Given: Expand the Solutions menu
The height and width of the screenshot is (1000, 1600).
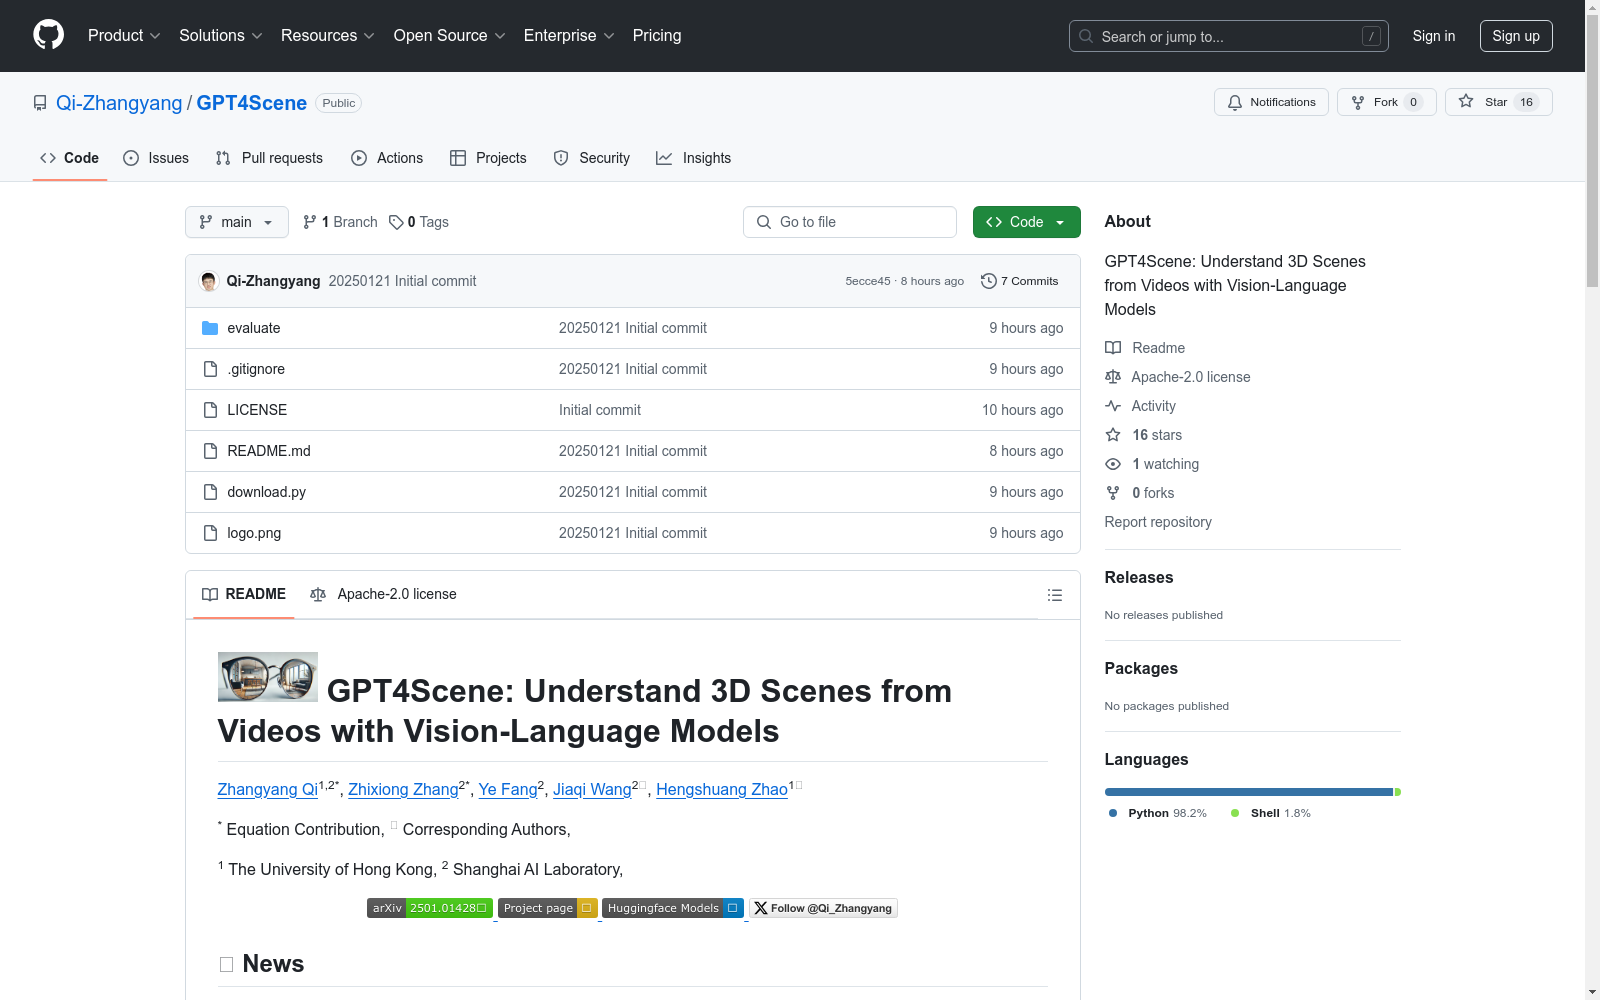Looking at the screenshot, I should tap(221, 36).
